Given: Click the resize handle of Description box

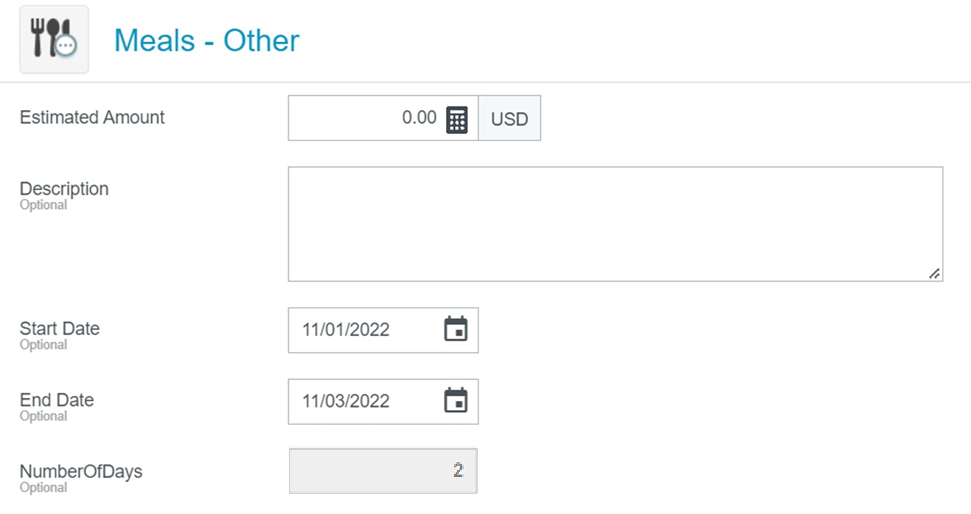Looking at the screenshot, I should (x=934, y=273).
